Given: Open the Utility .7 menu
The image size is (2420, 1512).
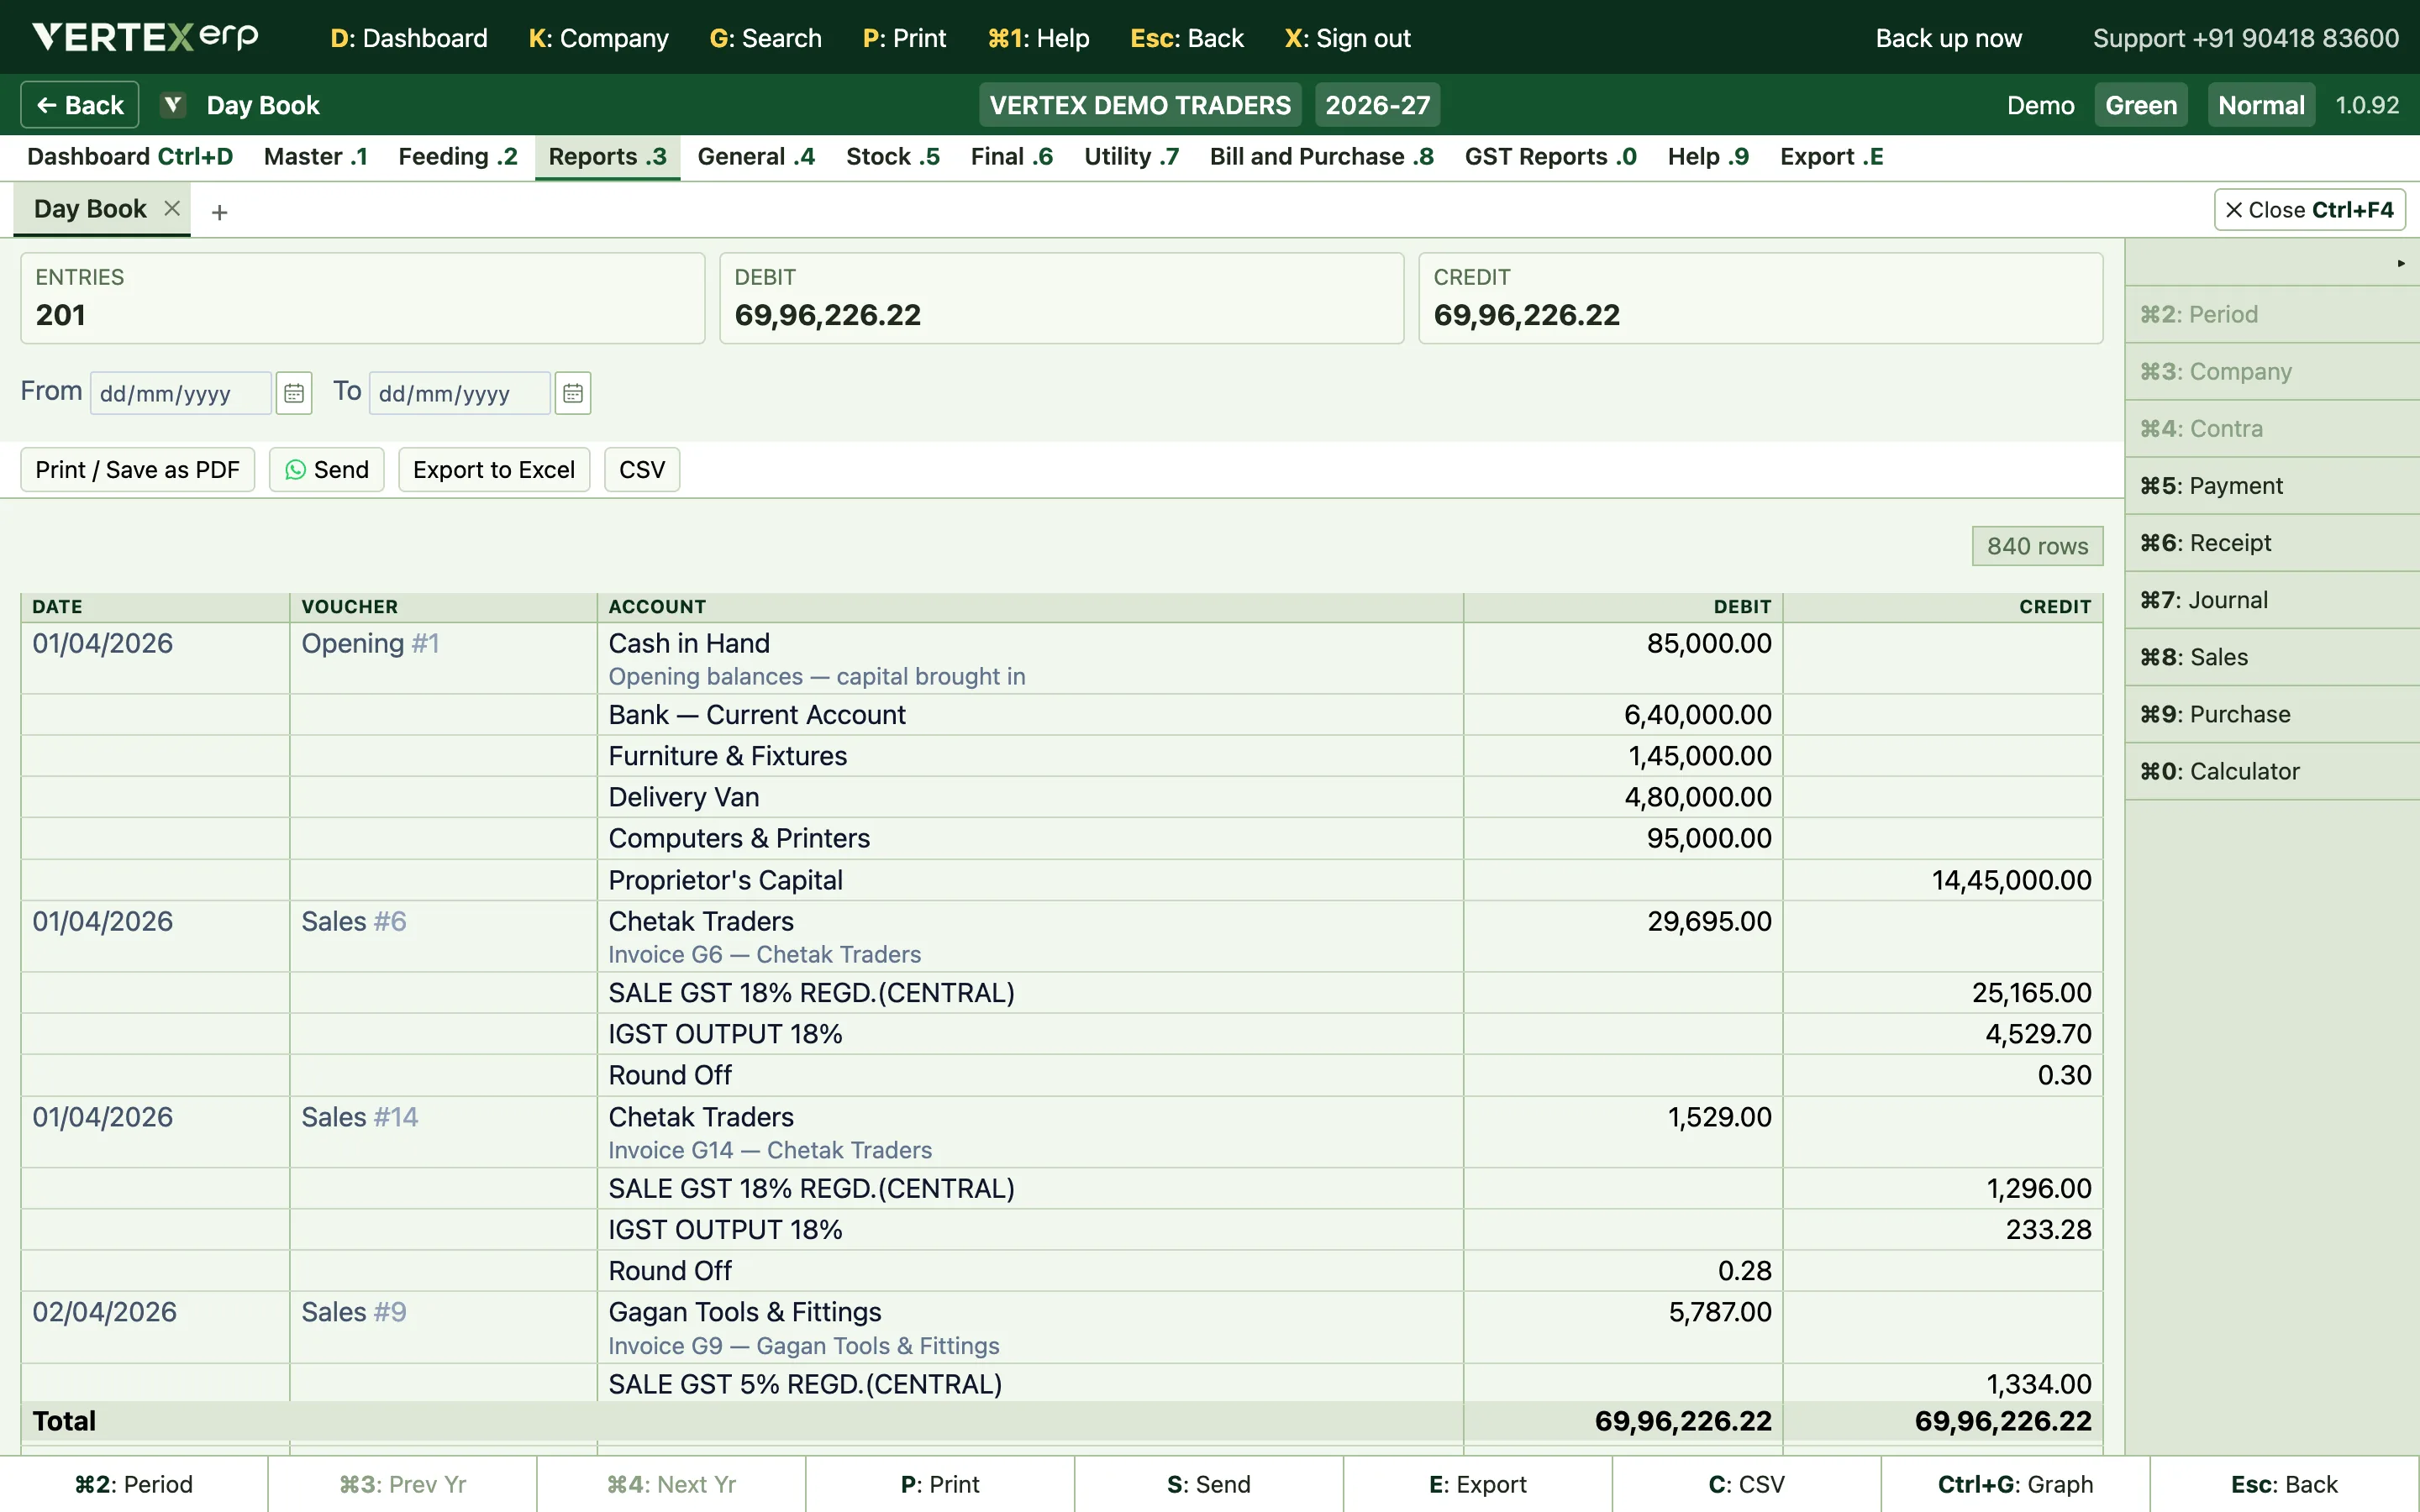Looking at the screenshot, I should tap(1132, 157).
